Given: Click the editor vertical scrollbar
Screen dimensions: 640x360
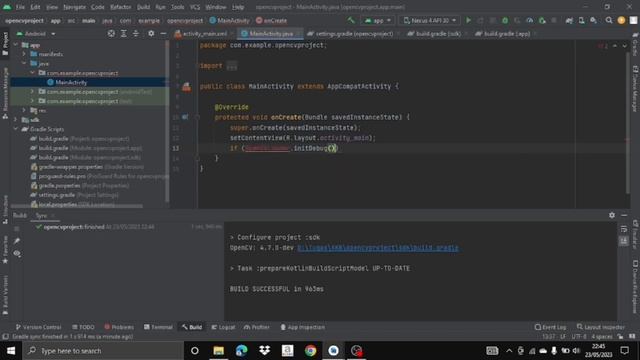Looking at the screenshot, I should [628, 122].
